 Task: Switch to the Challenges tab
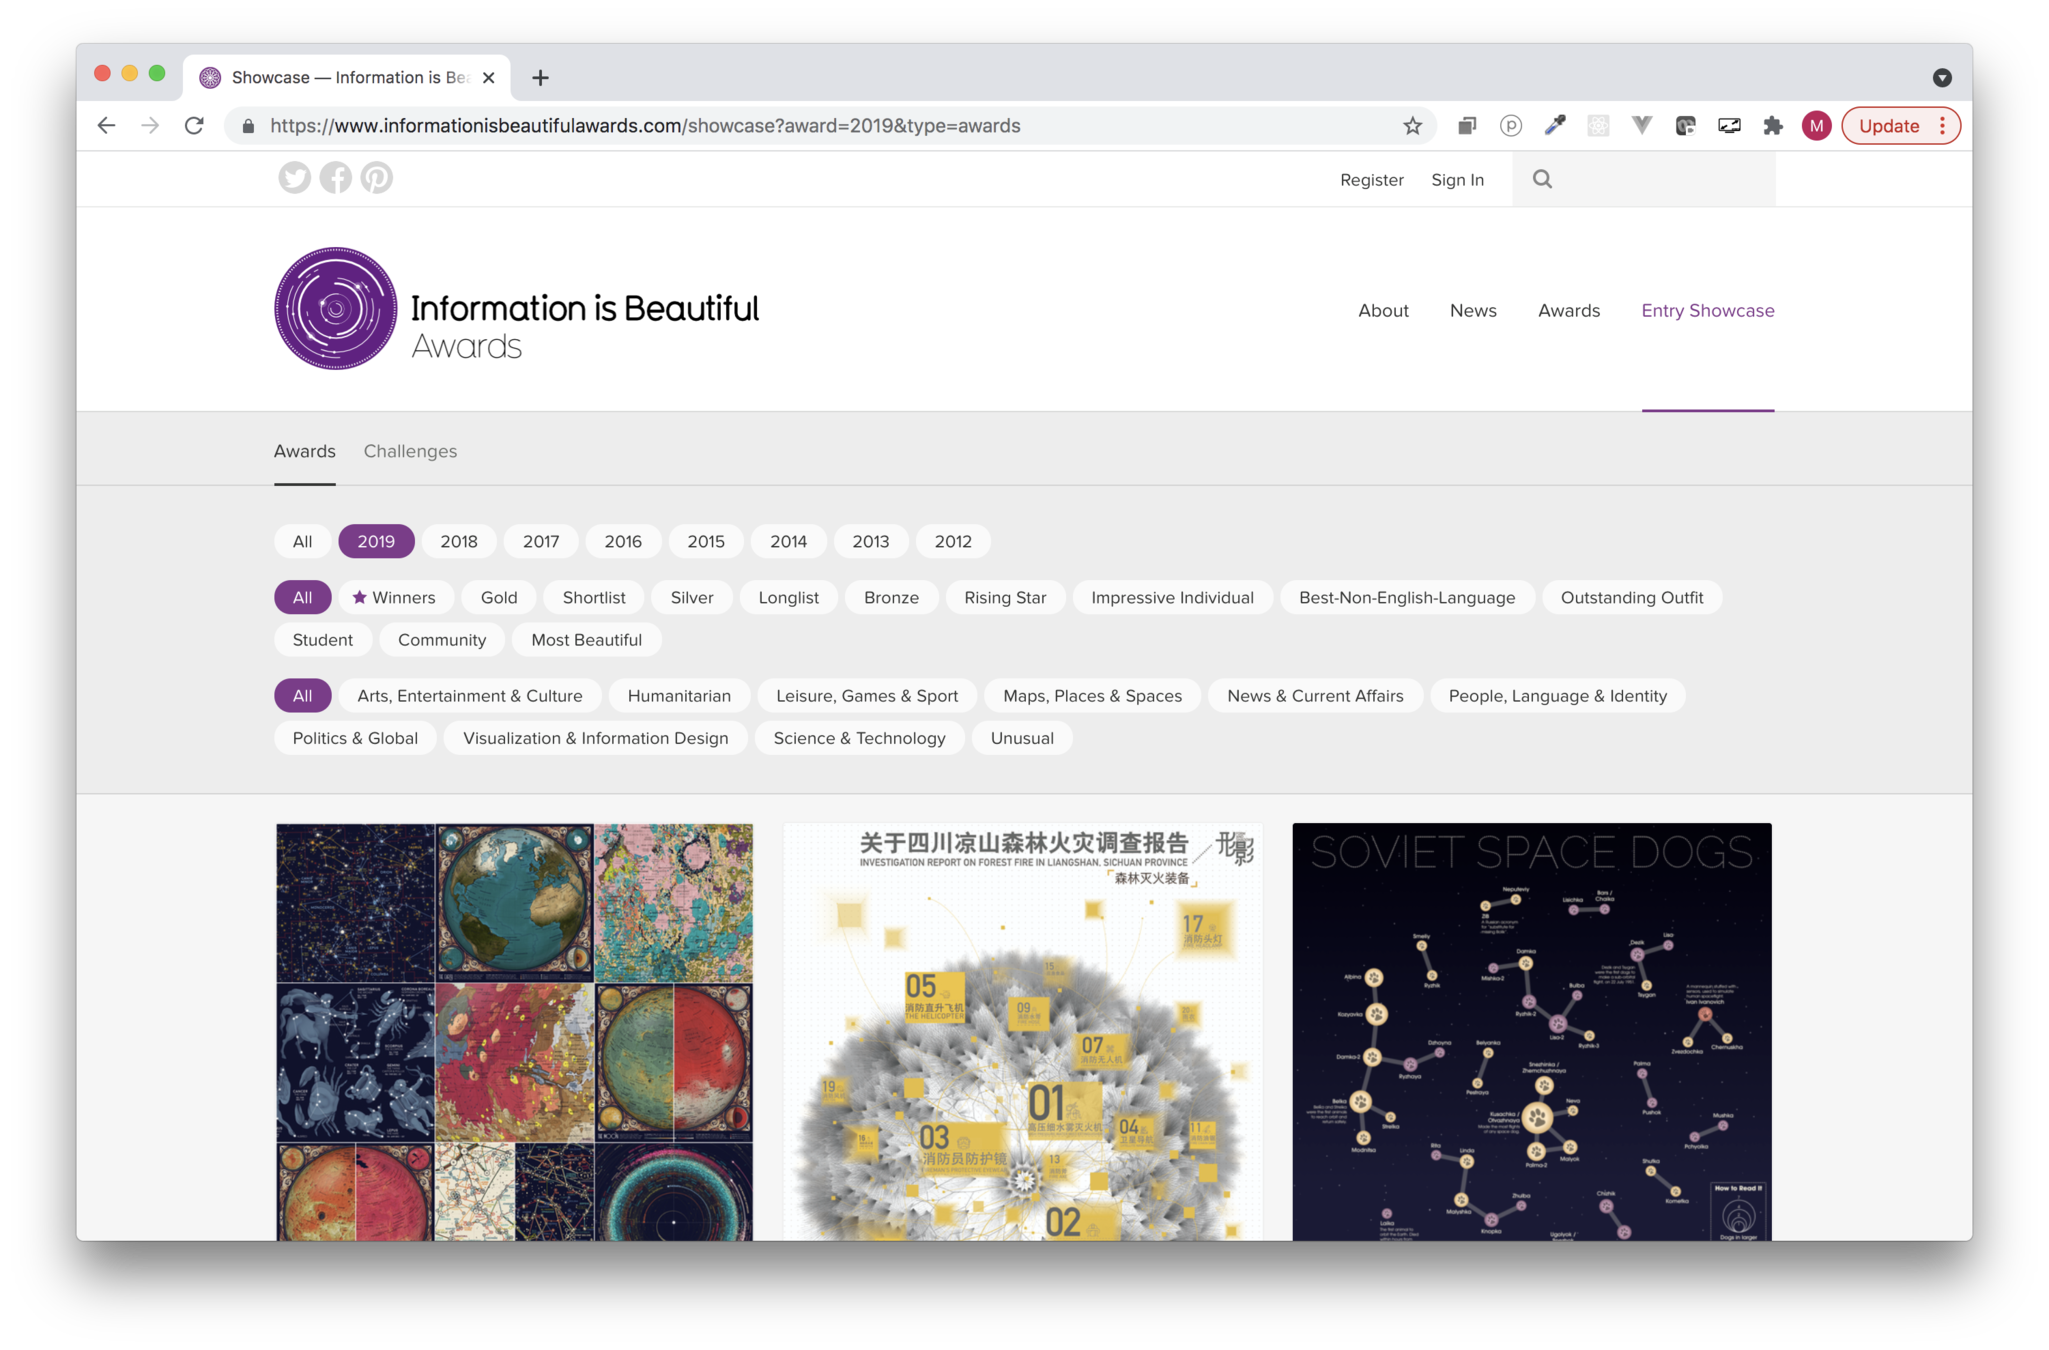tap(410, 451)
